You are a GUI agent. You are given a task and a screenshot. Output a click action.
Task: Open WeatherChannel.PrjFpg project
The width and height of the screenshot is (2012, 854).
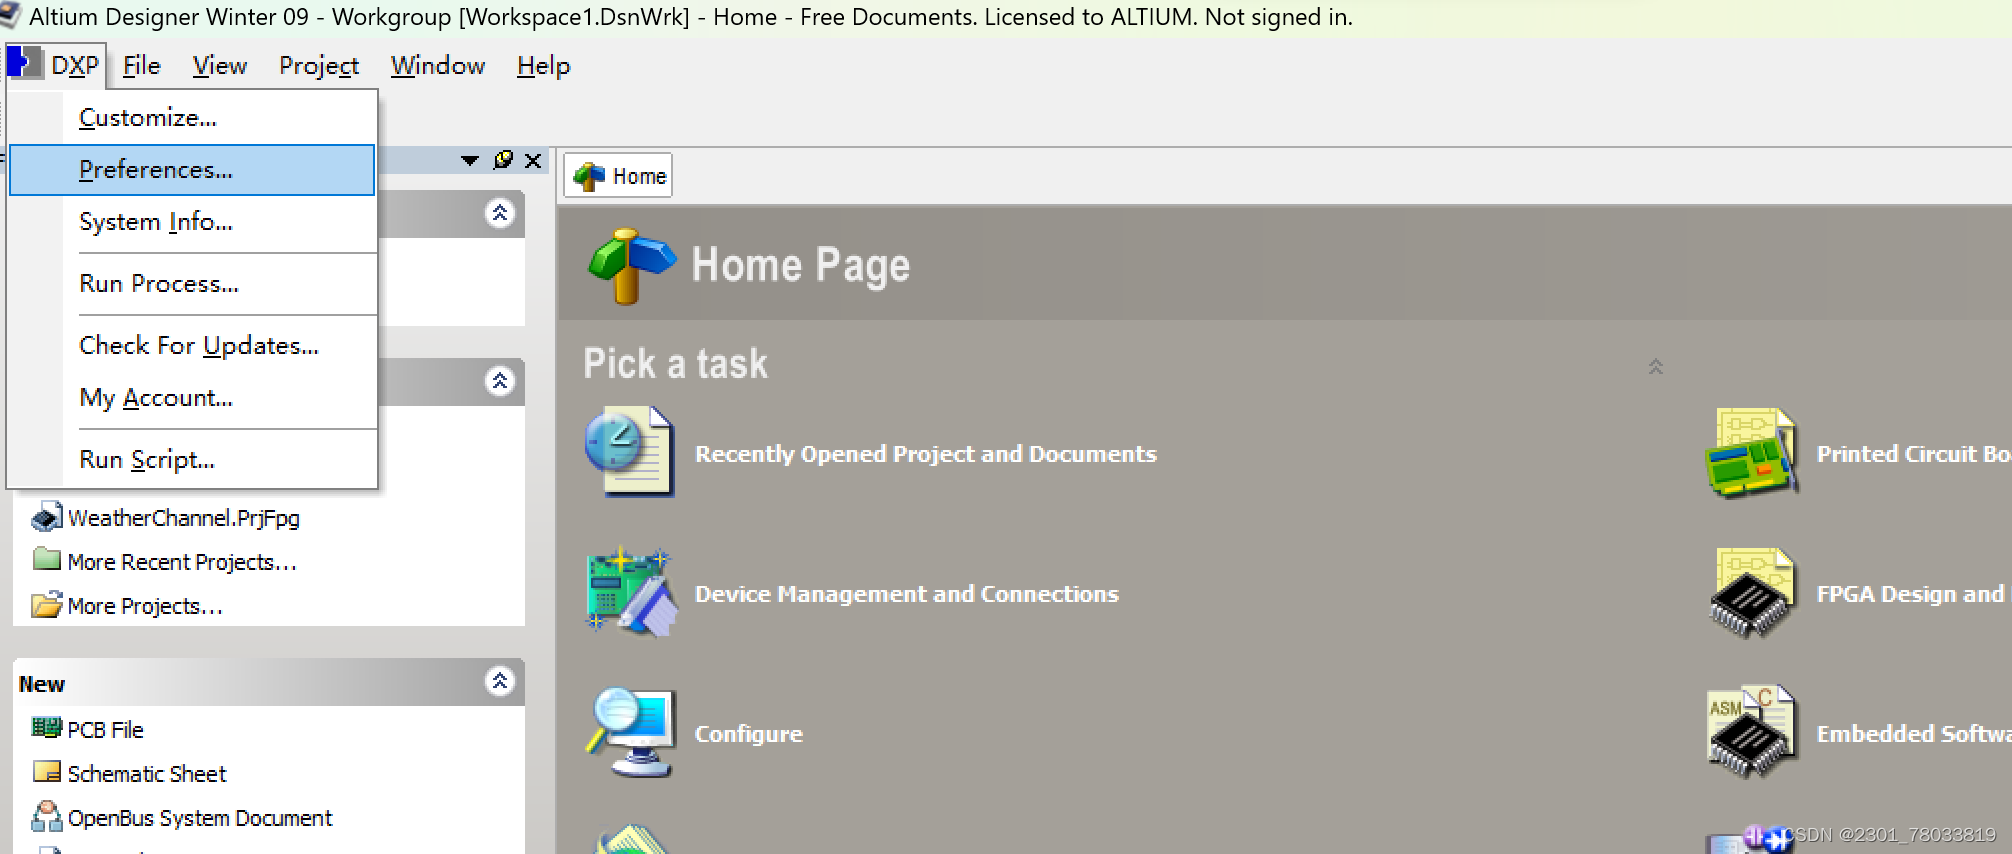[184, 518]
